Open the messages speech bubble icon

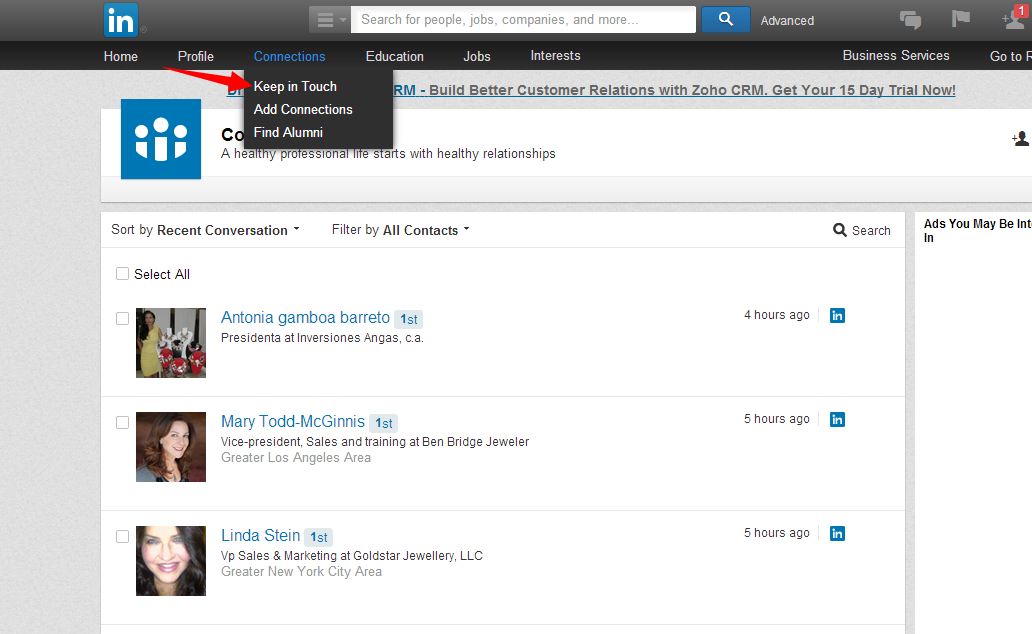(x=910, y=20)
